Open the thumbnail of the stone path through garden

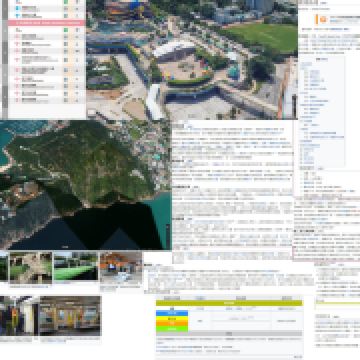(31, 268)
